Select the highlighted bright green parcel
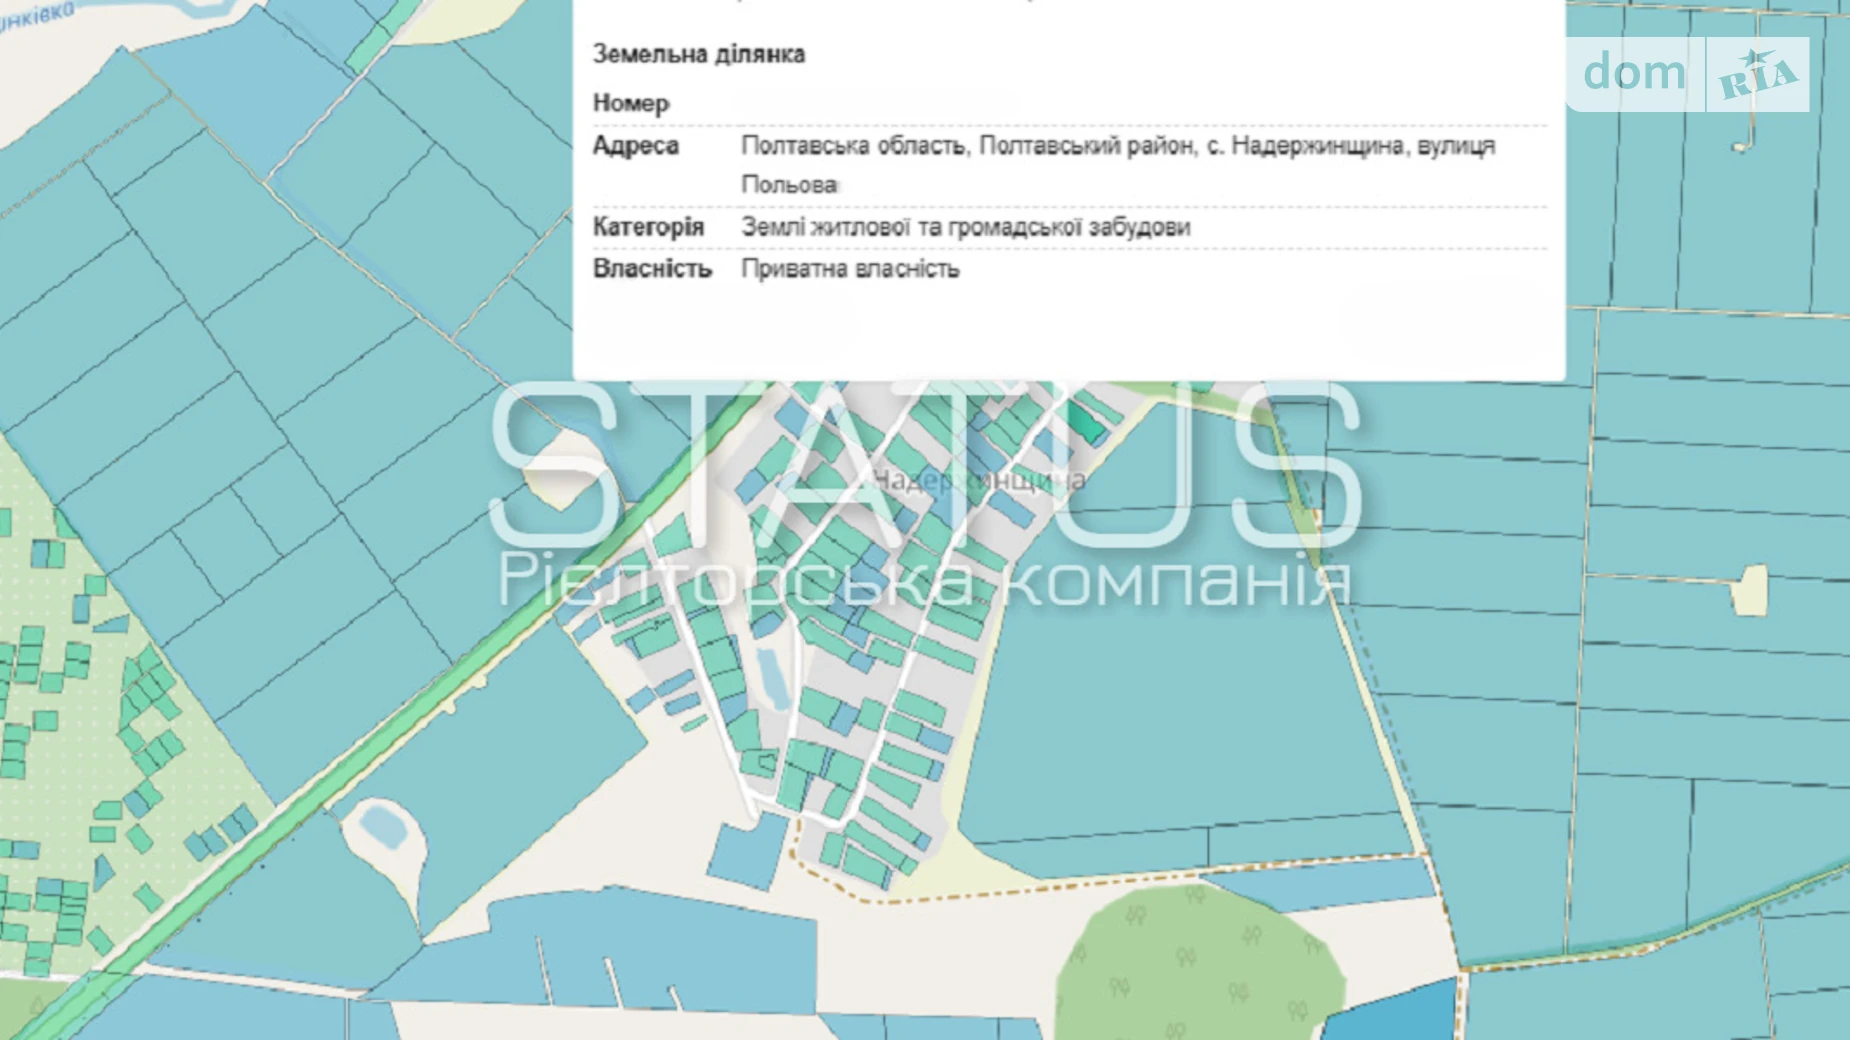The width and height of the screenshot is (1850, 1040). click(1086, 424)
